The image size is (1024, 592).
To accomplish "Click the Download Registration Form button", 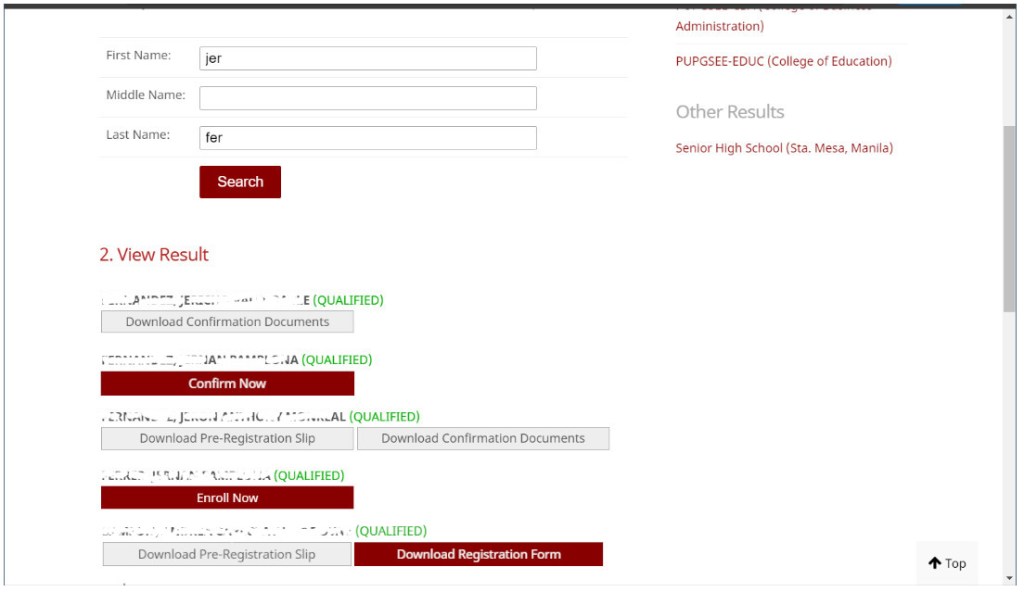I will pos(478,554).
